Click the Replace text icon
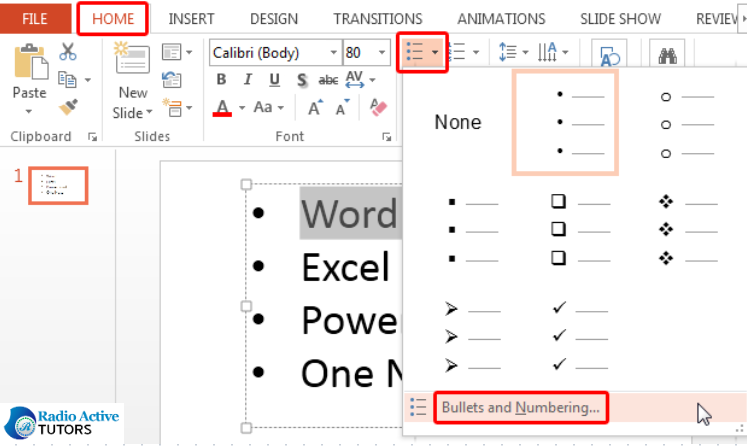747x447 pixels. [609, 55]
